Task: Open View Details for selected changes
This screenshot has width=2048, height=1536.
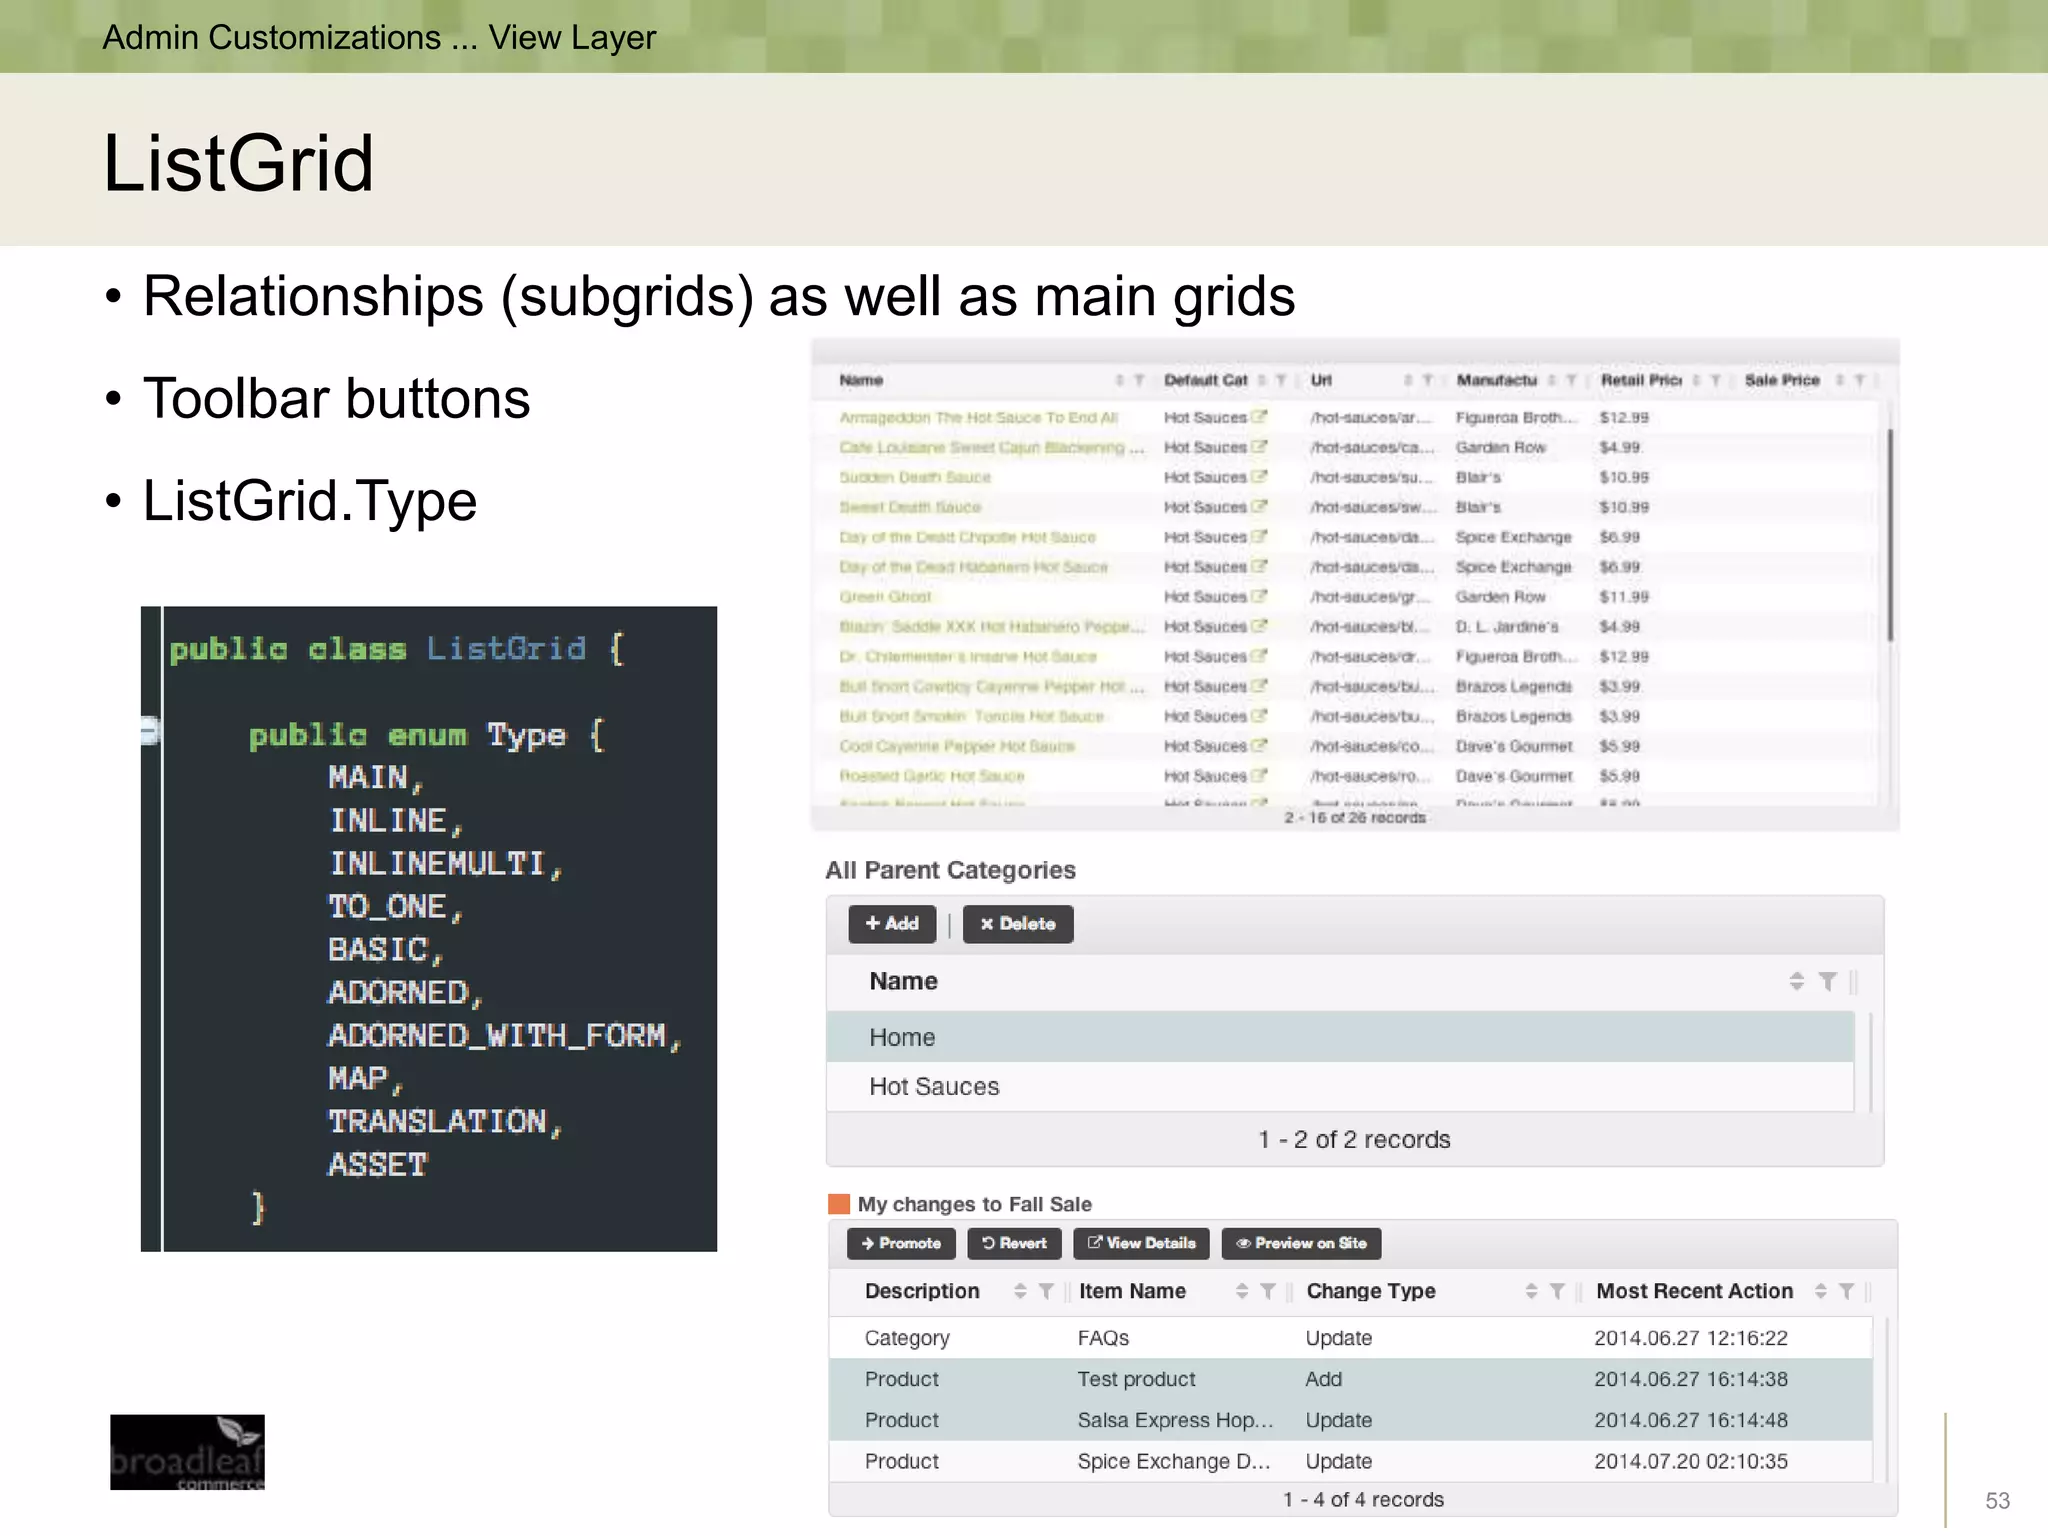Action: (x=1141, y=1243)
